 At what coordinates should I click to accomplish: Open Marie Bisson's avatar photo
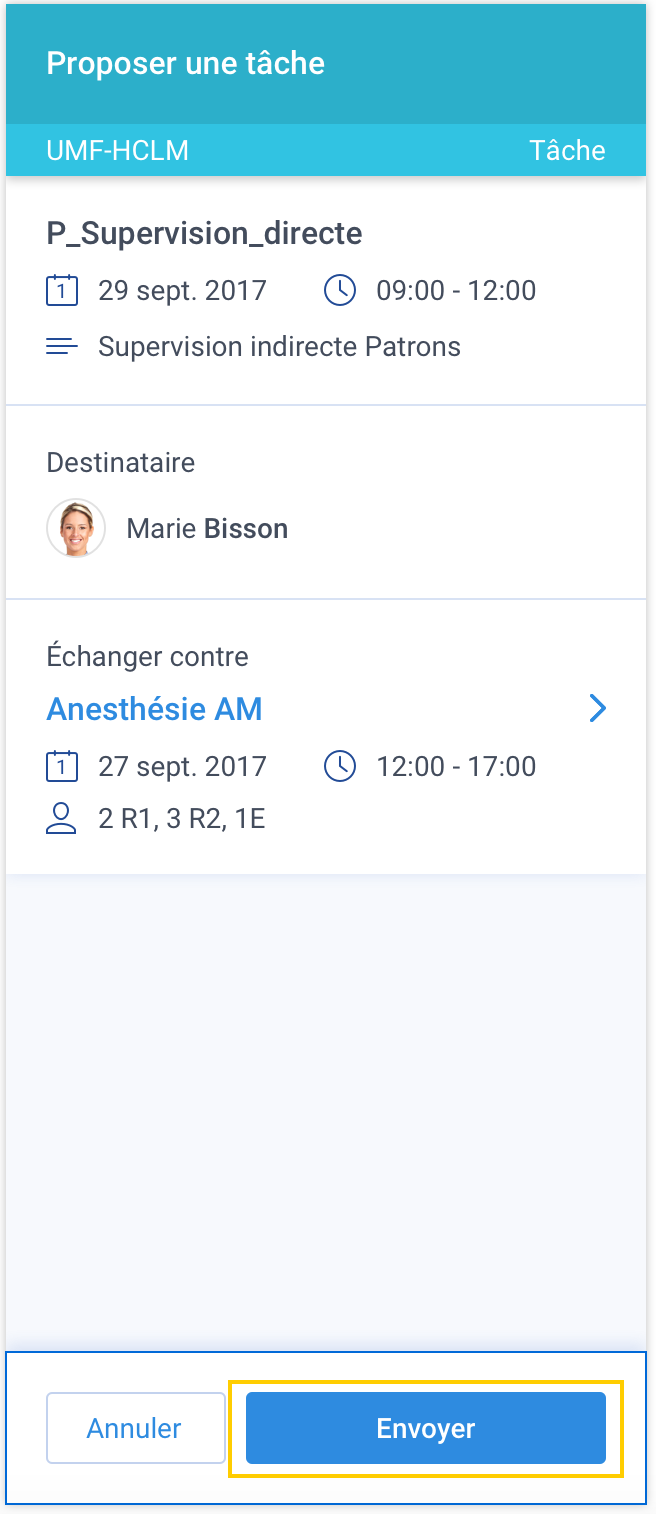coord(76,528)
